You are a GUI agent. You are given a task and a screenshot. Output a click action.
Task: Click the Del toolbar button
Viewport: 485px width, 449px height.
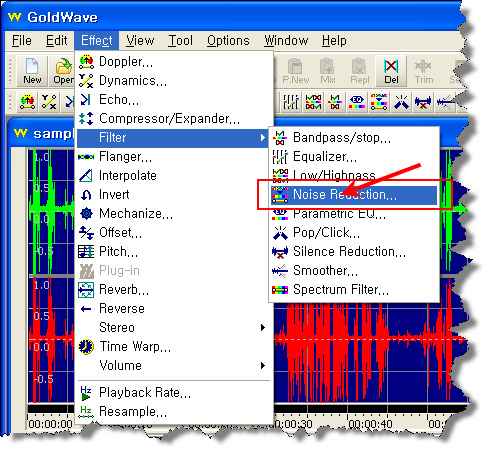[391, 71]
